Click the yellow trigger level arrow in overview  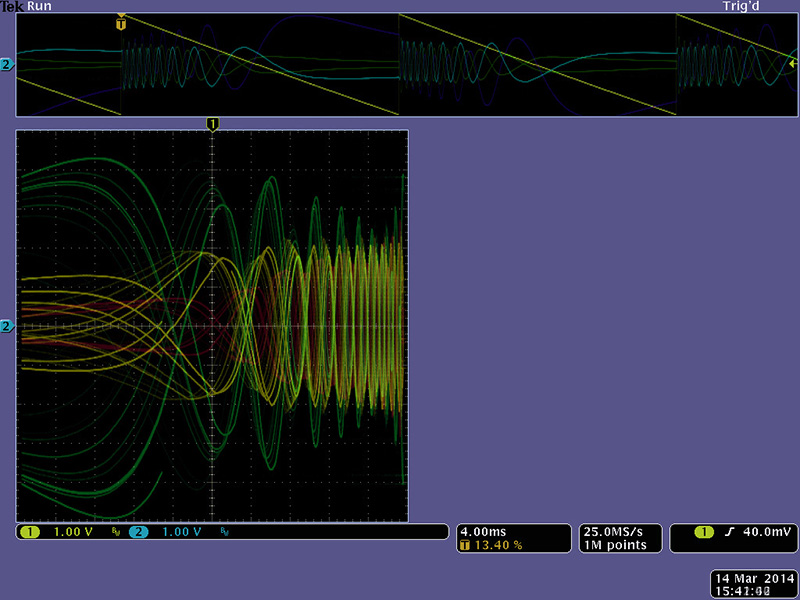coord(792,63)
